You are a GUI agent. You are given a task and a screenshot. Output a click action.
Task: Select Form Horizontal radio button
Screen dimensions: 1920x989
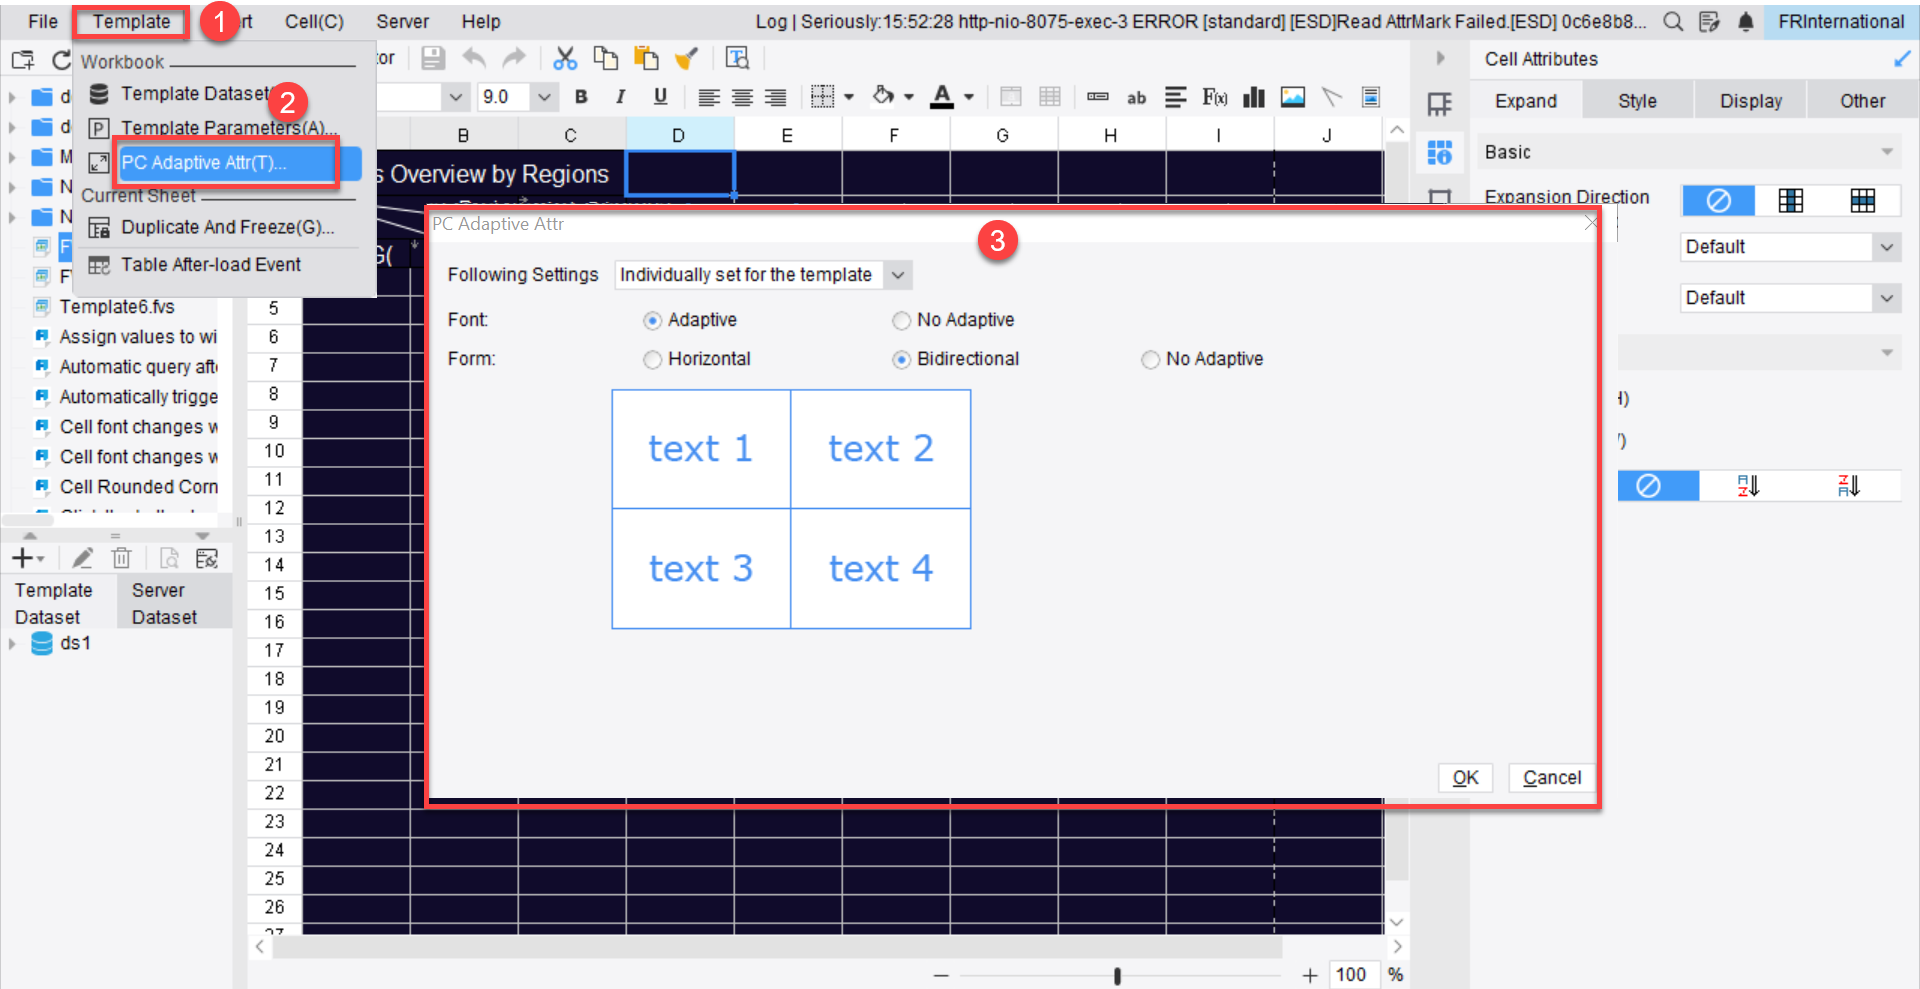click(x=652, y=359)
